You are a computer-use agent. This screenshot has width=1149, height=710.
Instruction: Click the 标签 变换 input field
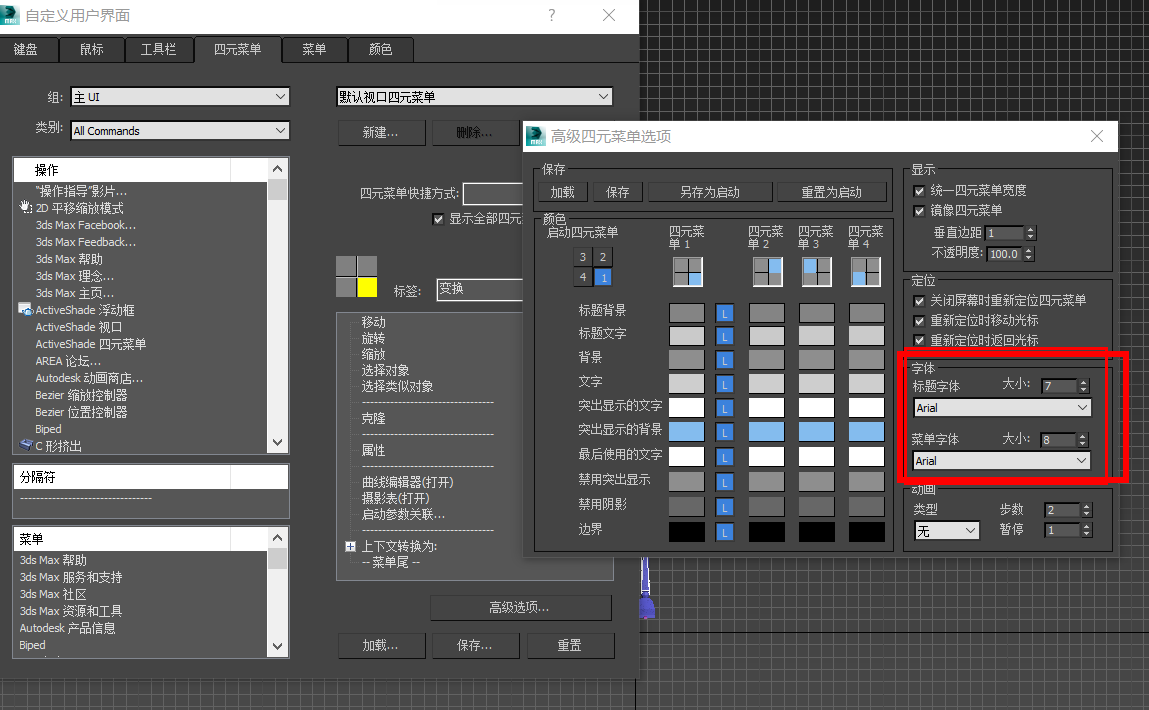480,289
